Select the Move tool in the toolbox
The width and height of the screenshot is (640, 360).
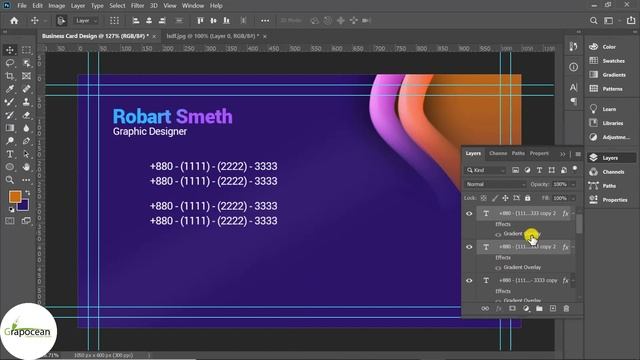click(x=10, y=50)
